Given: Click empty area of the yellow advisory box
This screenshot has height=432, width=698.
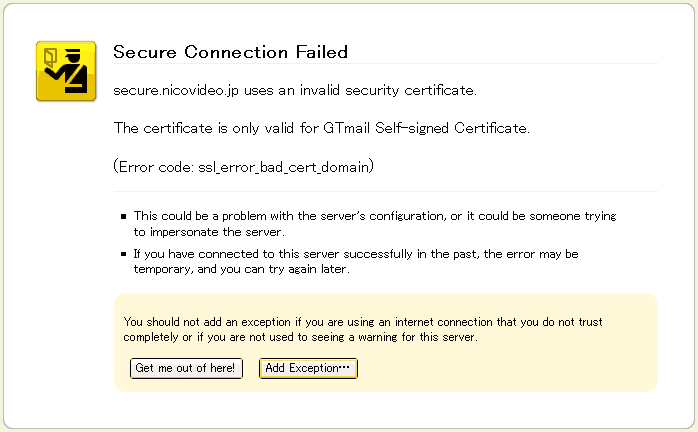Looking at the screenshot, I should 507,370.
